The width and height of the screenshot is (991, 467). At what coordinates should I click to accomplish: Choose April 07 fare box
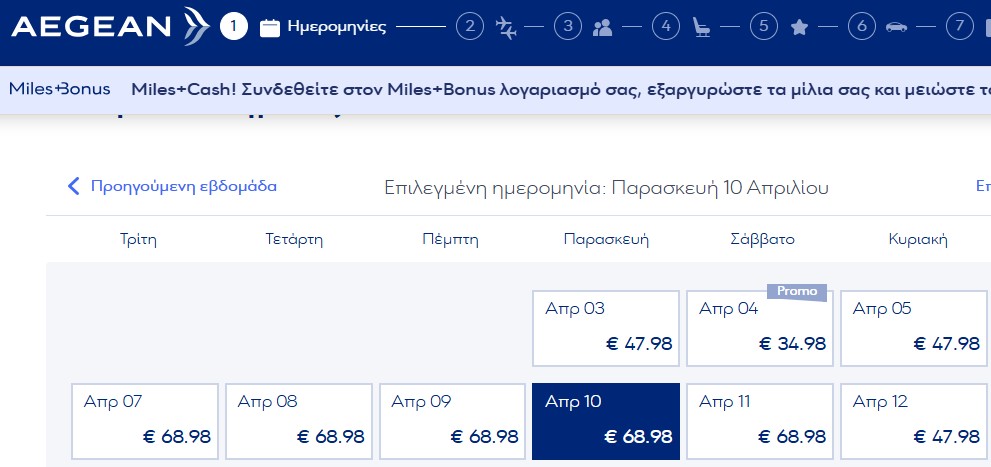[146, 421]
